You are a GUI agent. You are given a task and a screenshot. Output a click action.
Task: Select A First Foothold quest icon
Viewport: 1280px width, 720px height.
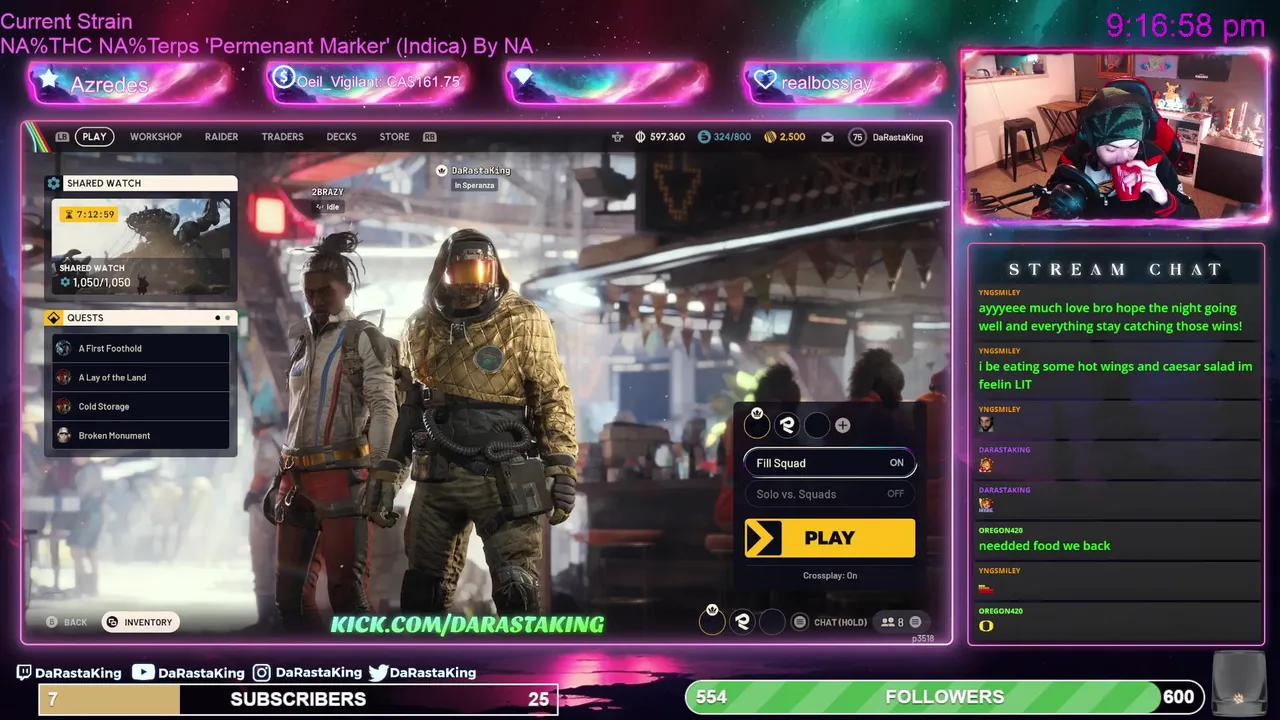(64, 348)
